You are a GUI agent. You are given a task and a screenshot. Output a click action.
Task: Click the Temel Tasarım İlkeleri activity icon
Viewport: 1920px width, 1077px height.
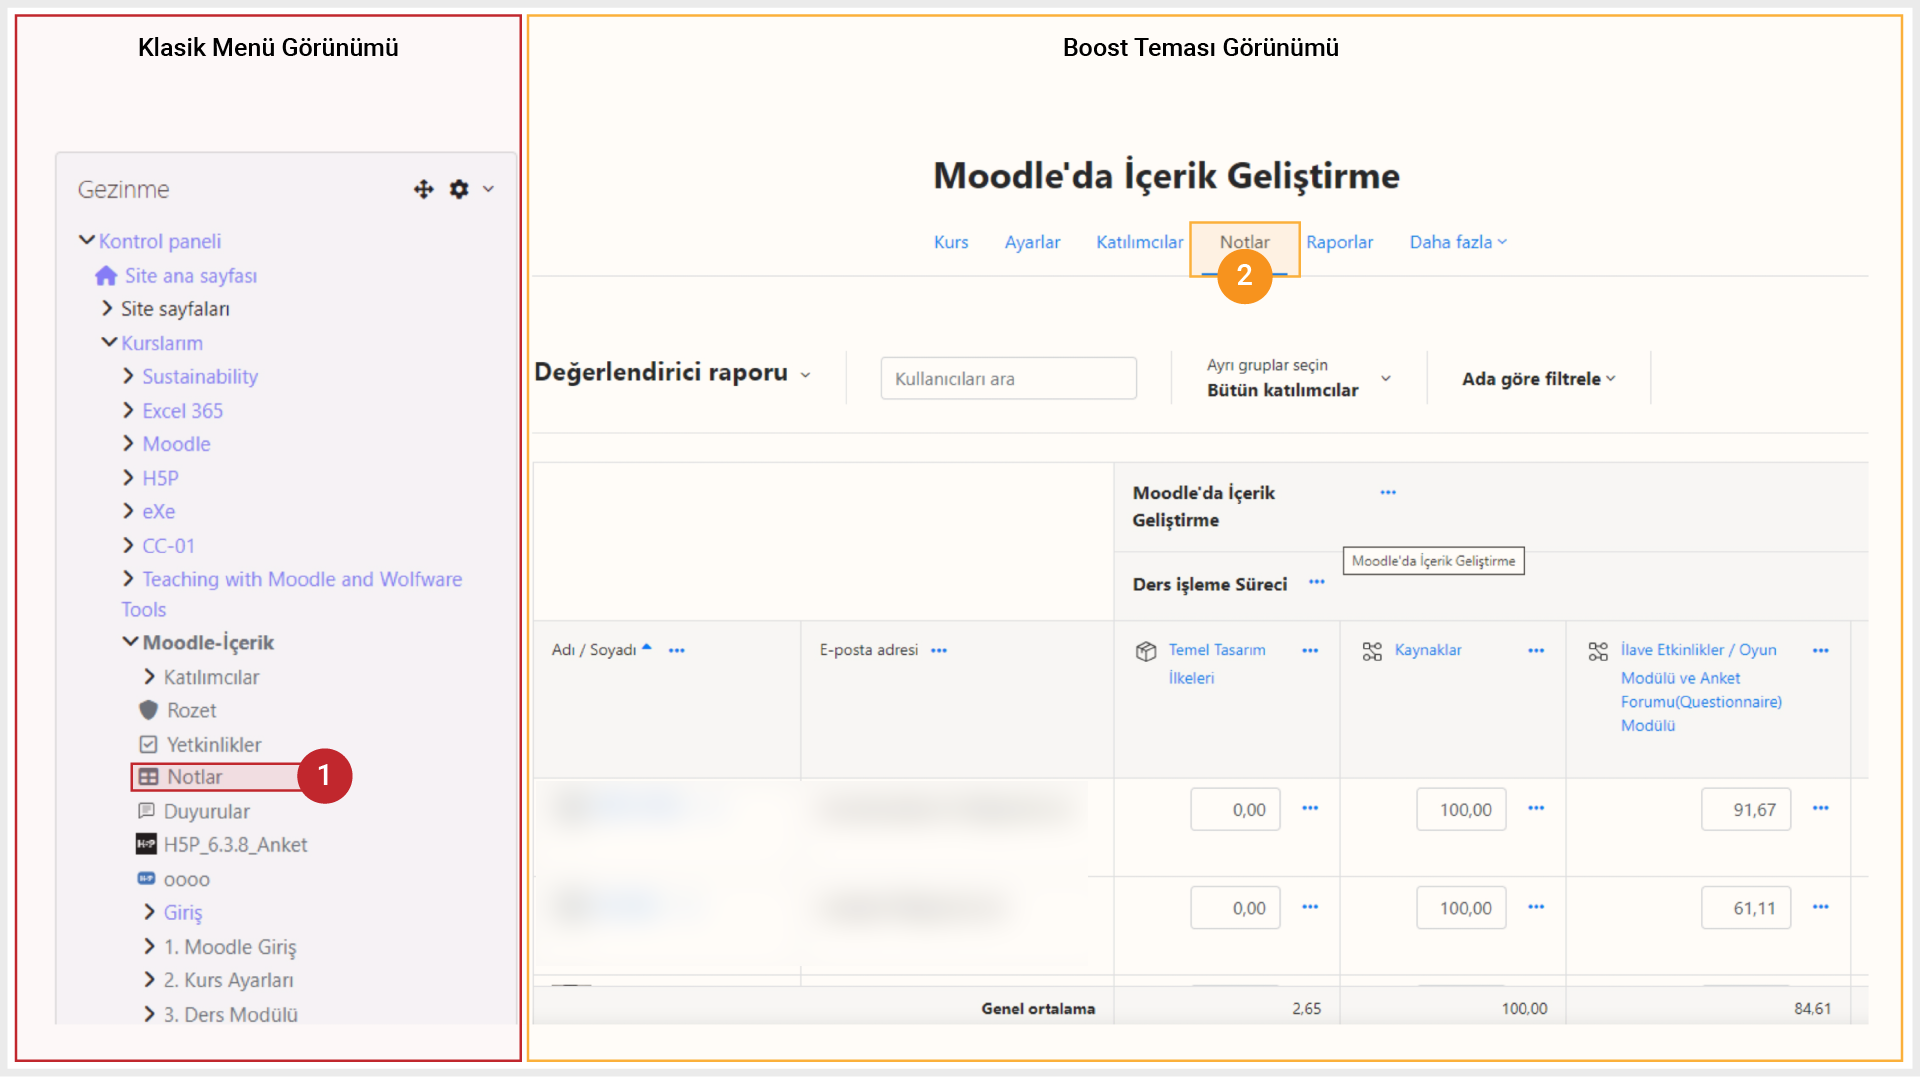1146,651
